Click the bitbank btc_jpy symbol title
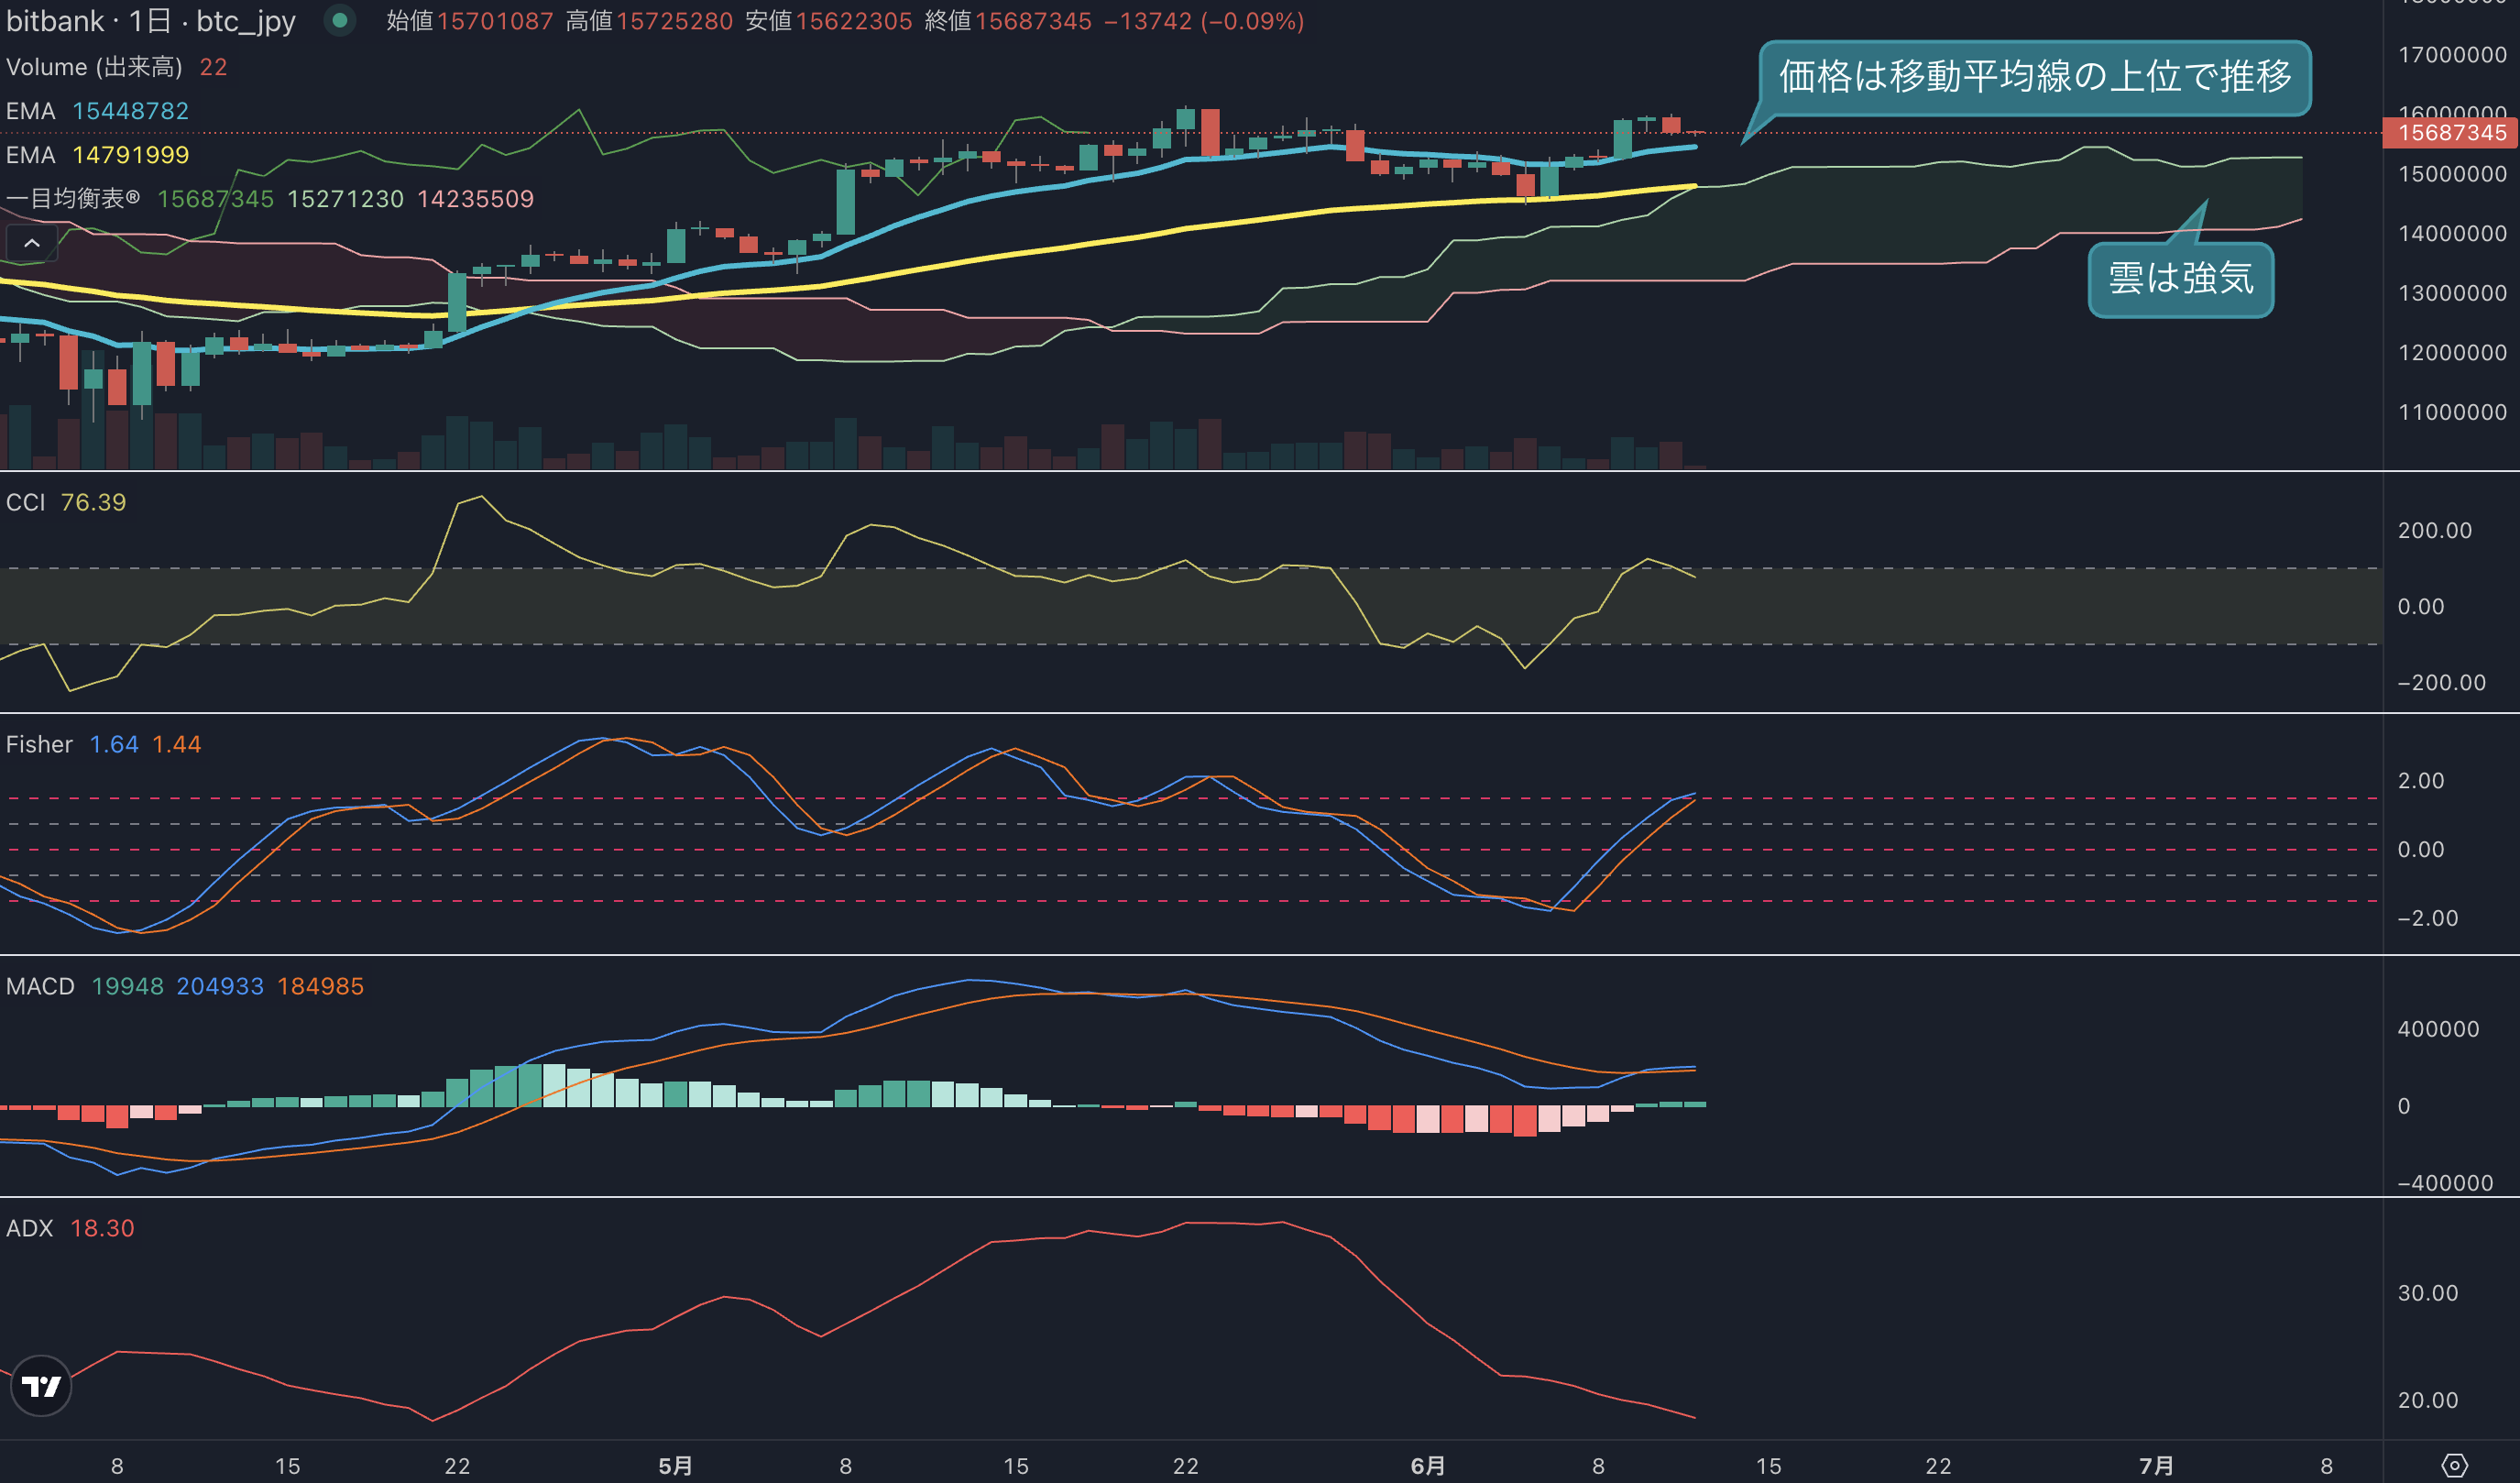2520x1483 pixels. tap(151, 21)
